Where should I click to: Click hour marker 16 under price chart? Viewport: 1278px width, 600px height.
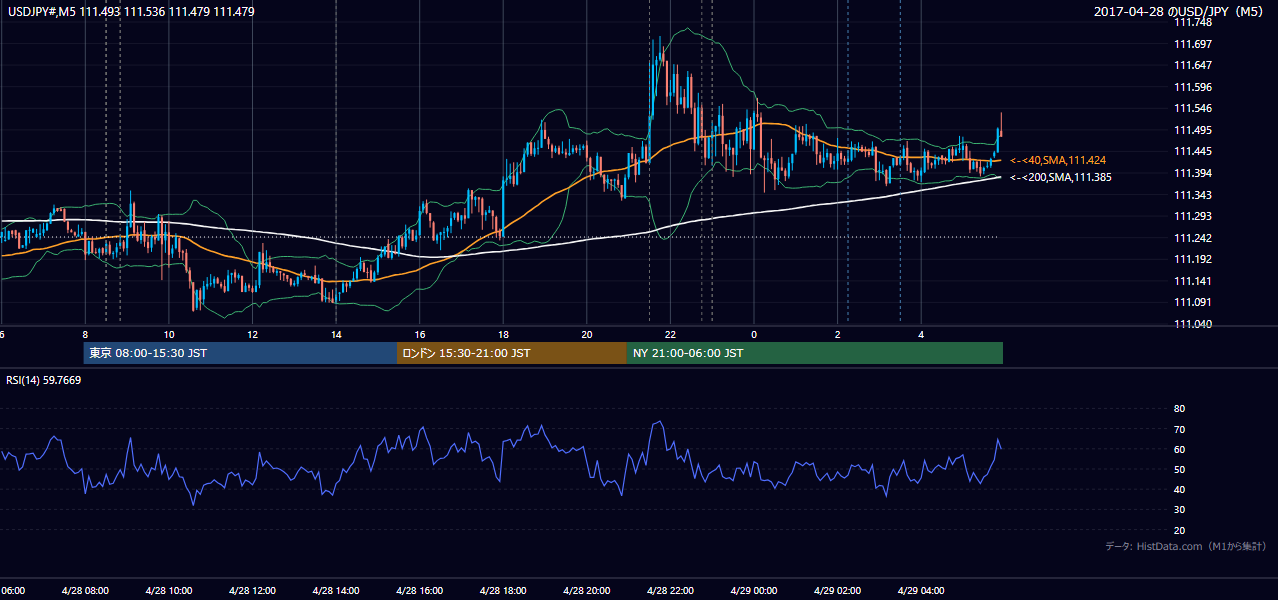click(x=420, y=334)
